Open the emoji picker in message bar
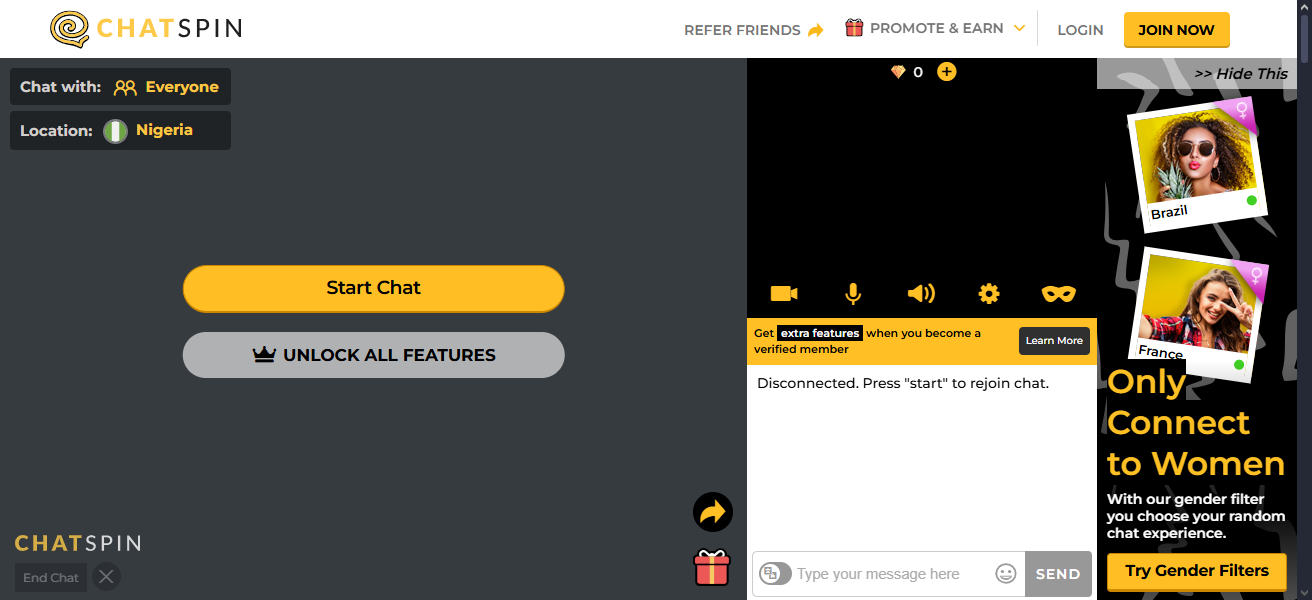 coord(1005,573)
